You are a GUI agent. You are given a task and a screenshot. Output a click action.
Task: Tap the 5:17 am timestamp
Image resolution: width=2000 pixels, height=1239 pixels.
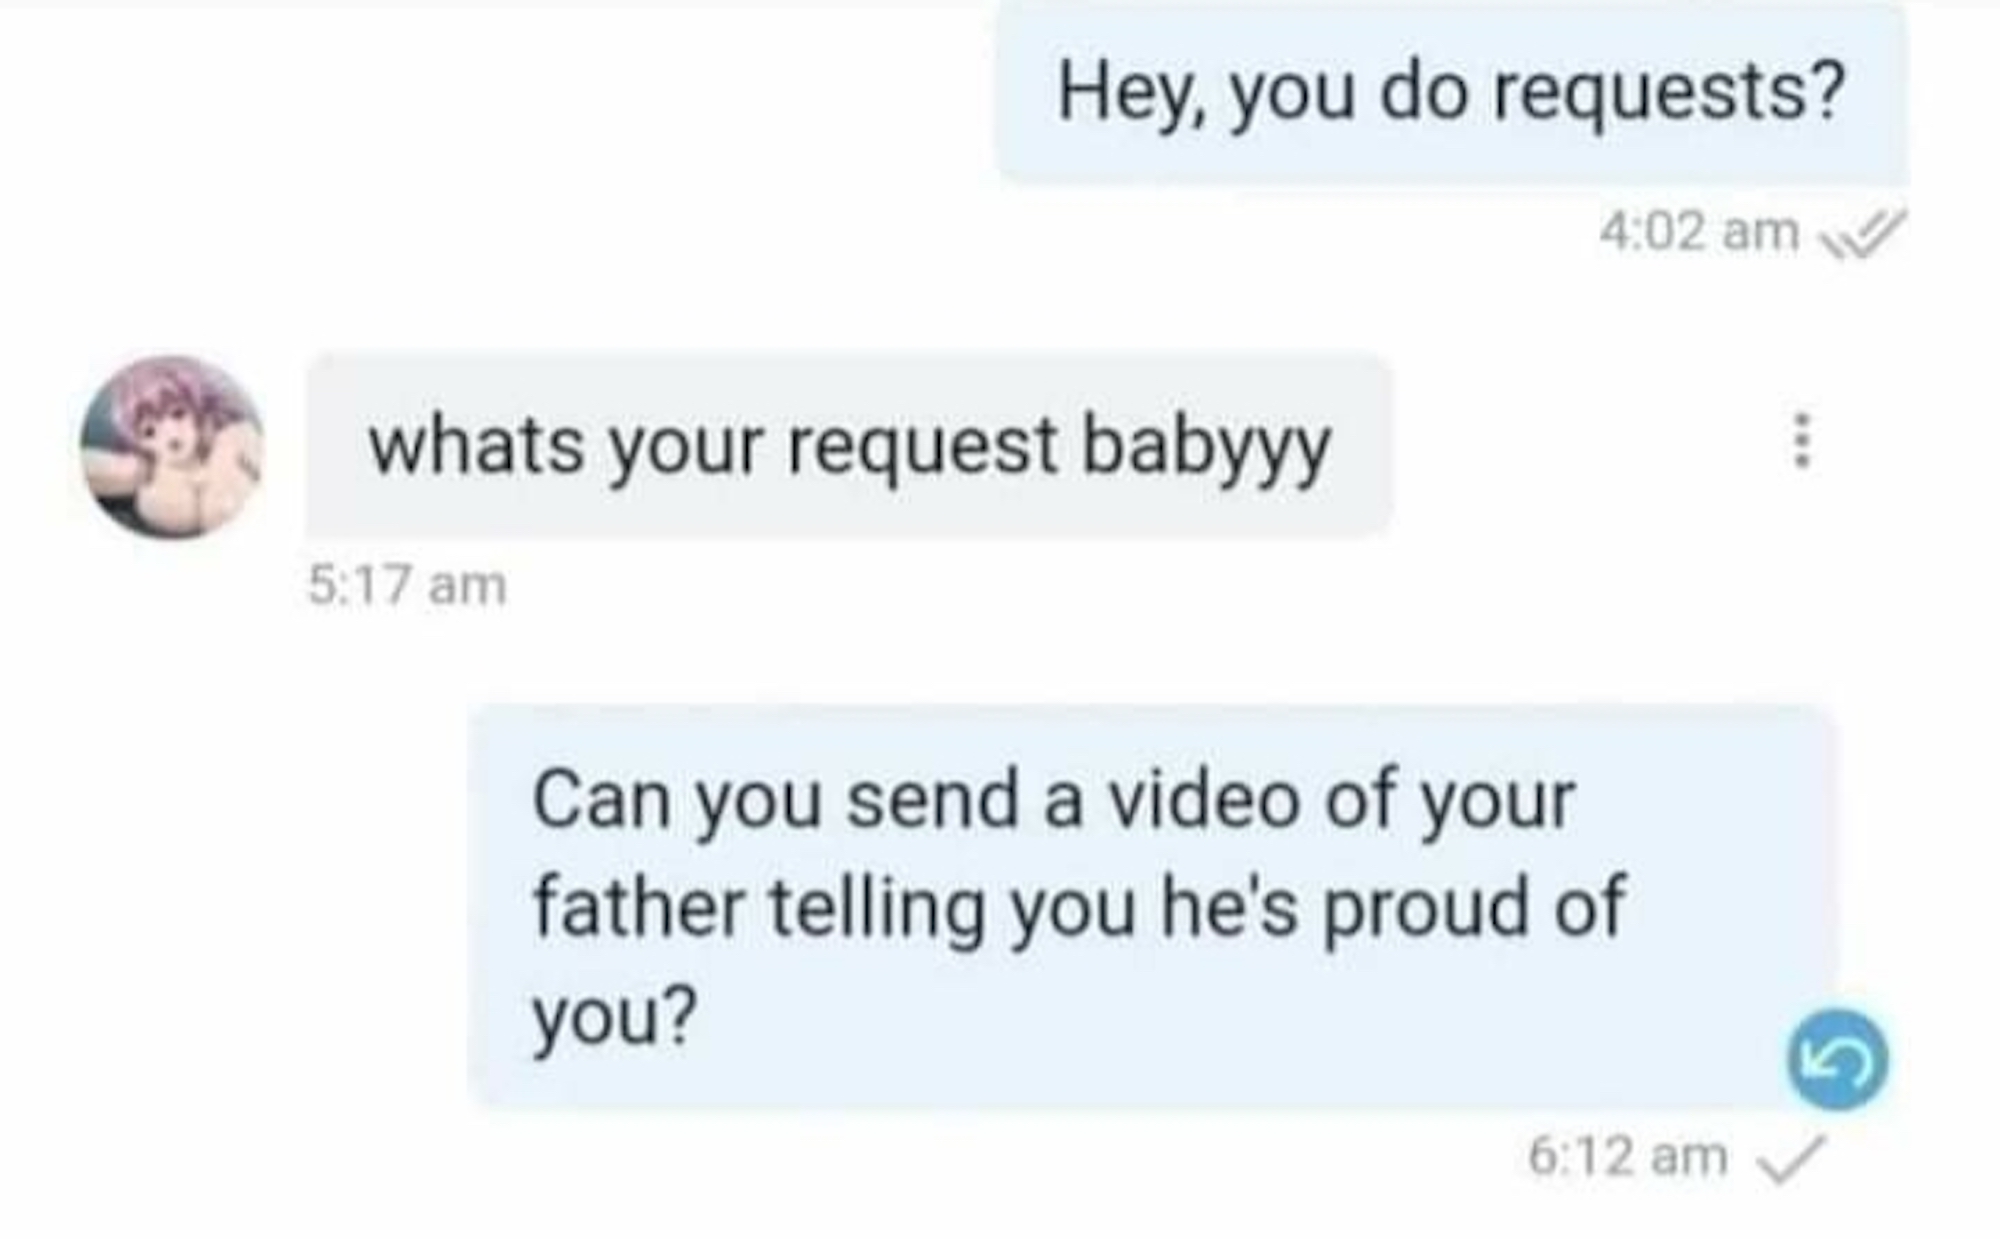[407, 585]
